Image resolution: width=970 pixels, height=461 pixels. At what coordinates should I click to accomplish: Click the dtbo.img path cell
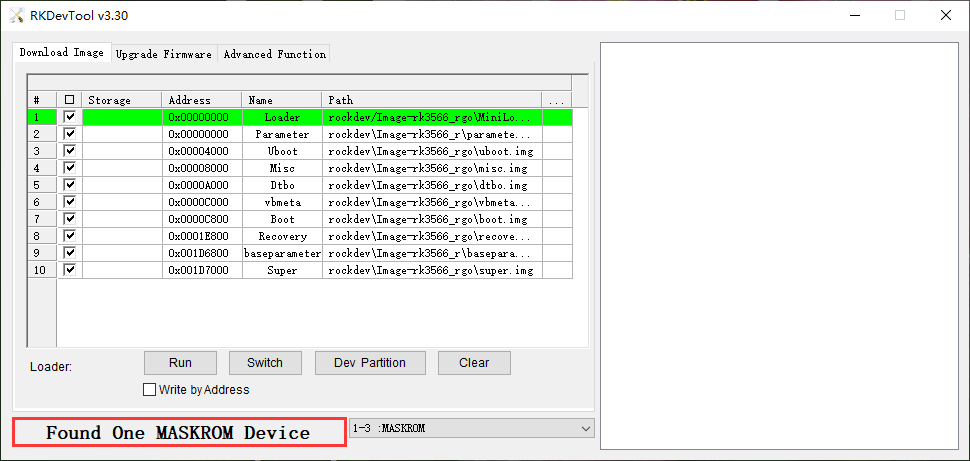pos(432,185)
